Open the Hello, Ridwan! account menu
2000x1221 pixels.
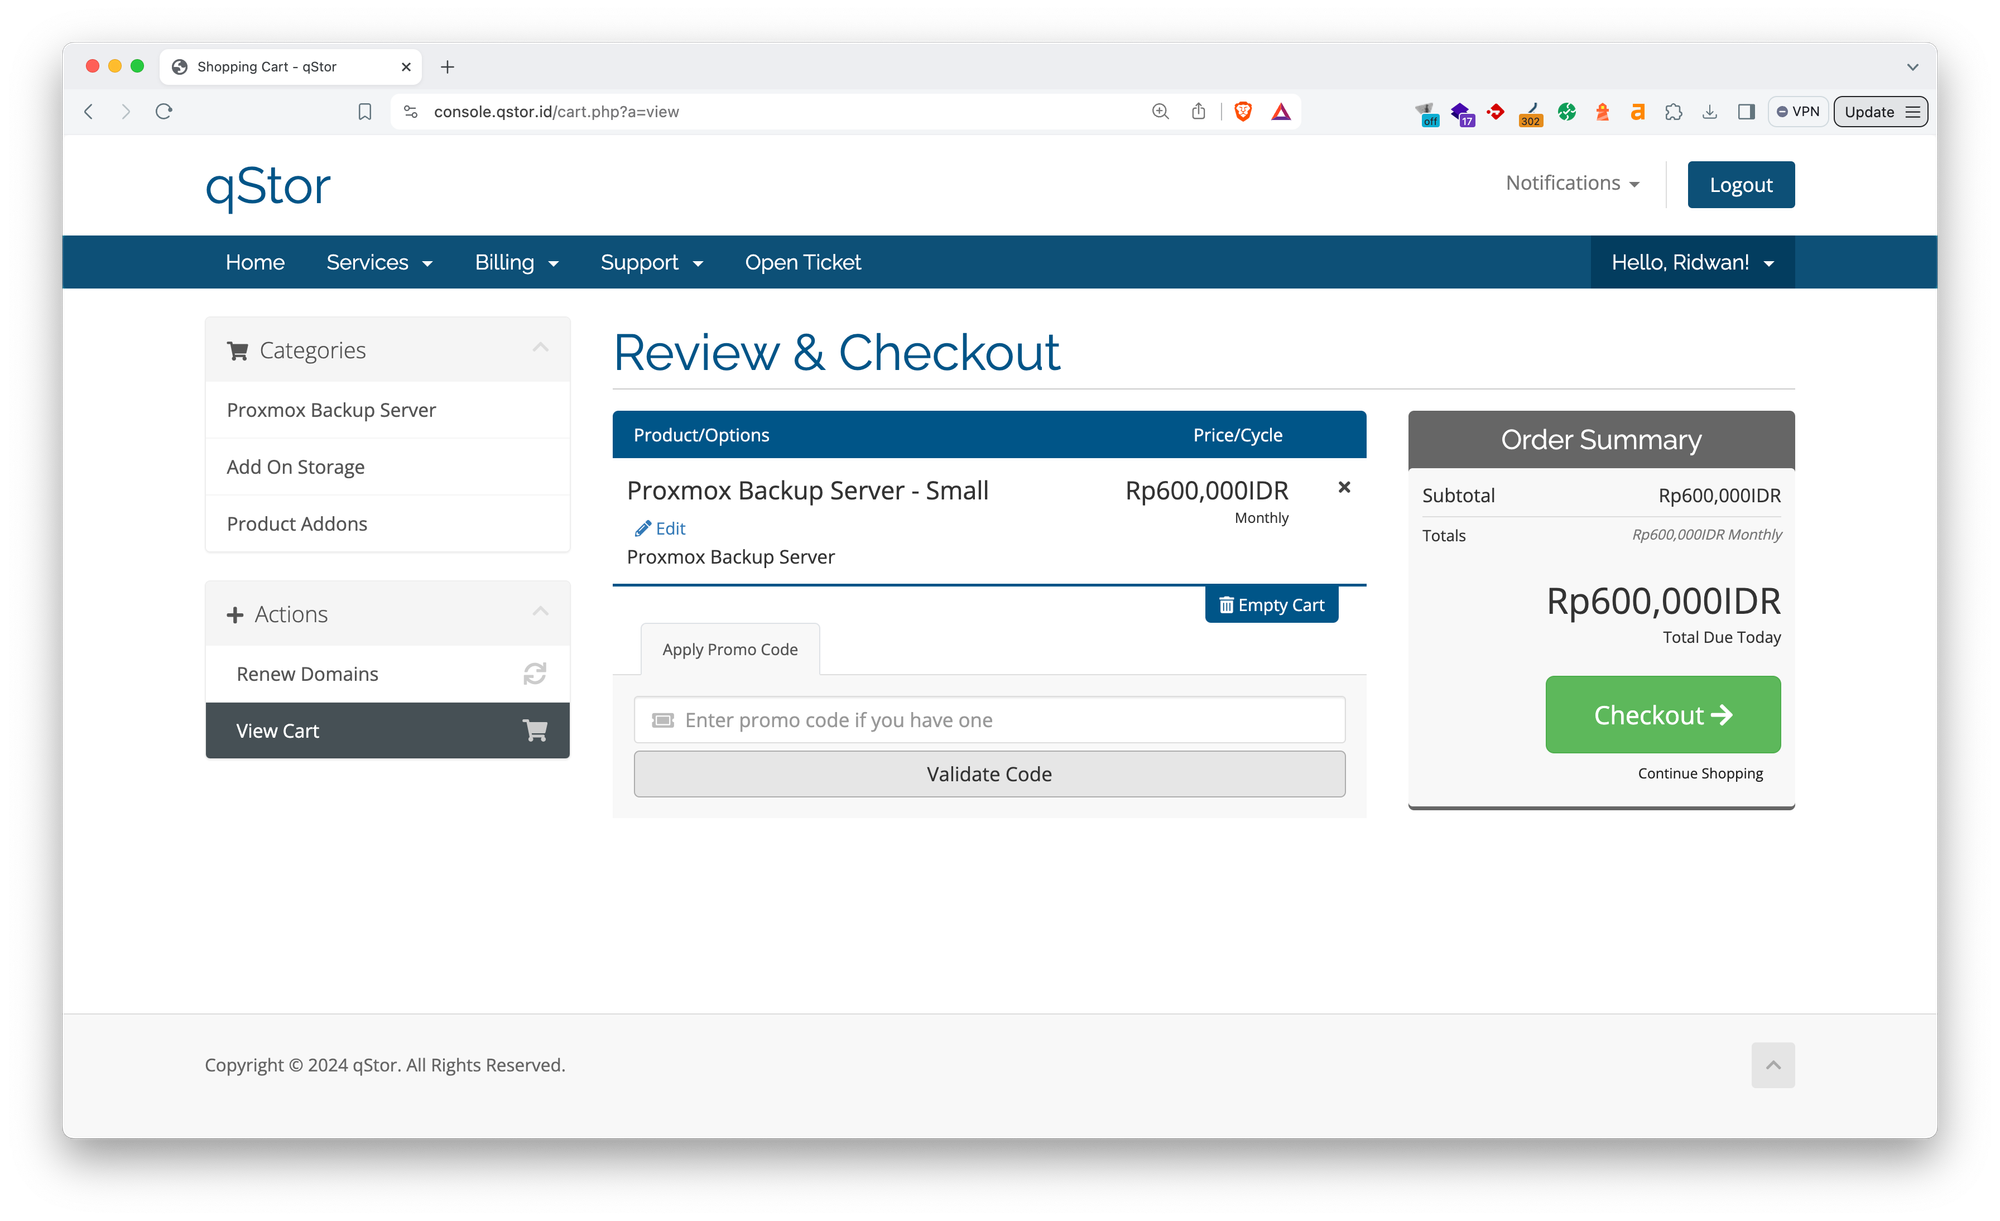(1693, 262)
